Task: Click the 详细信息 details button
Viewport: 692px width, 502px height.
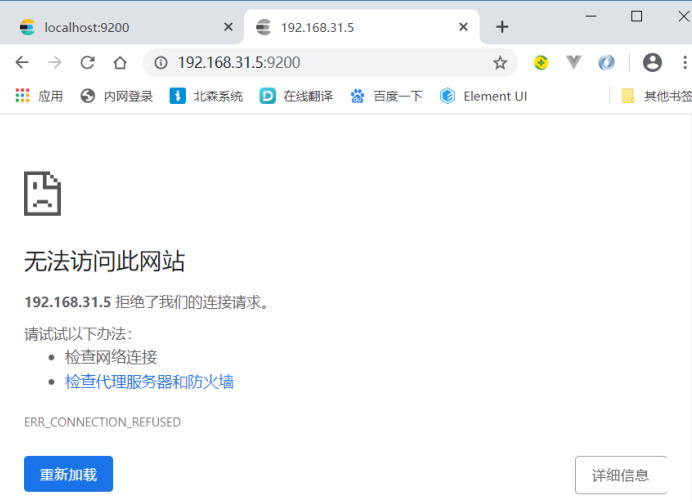Action: point(621,475)
